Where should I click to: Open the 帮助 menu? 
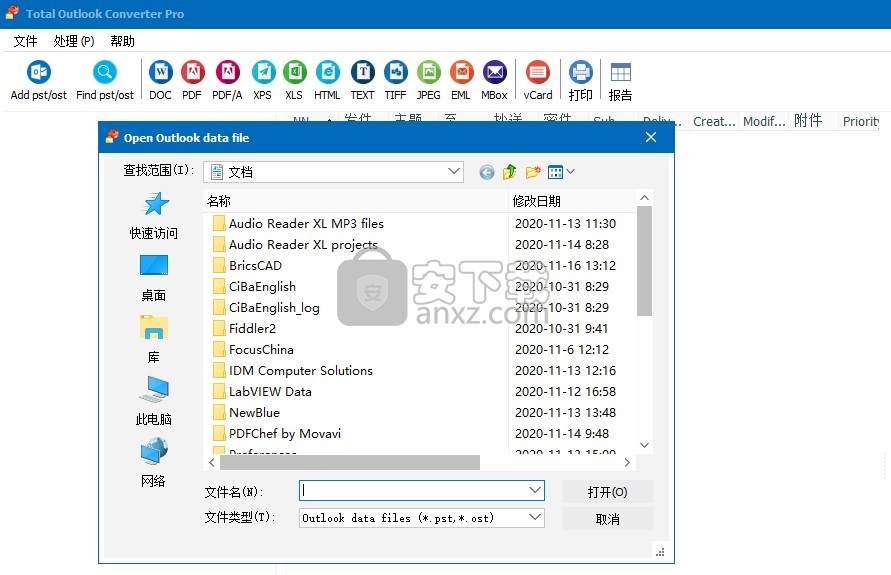pos(122,41)
